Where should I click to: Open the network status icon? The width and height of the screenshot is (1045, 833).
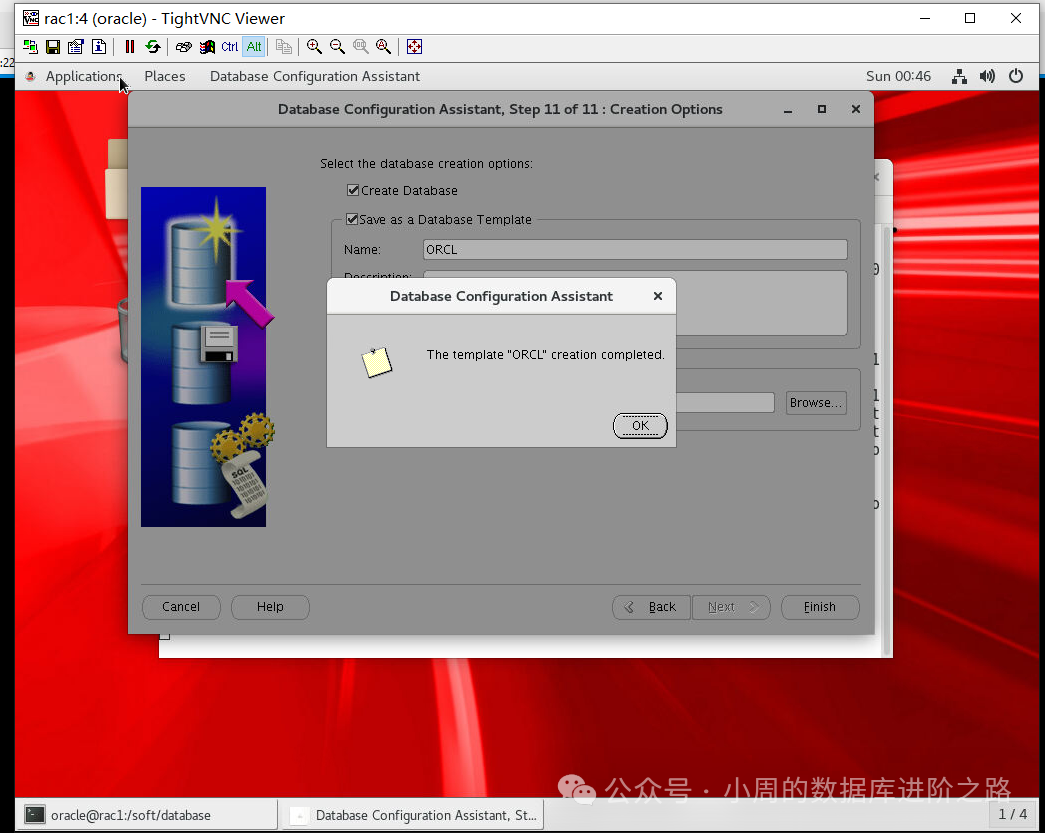[x=959, y=77]
